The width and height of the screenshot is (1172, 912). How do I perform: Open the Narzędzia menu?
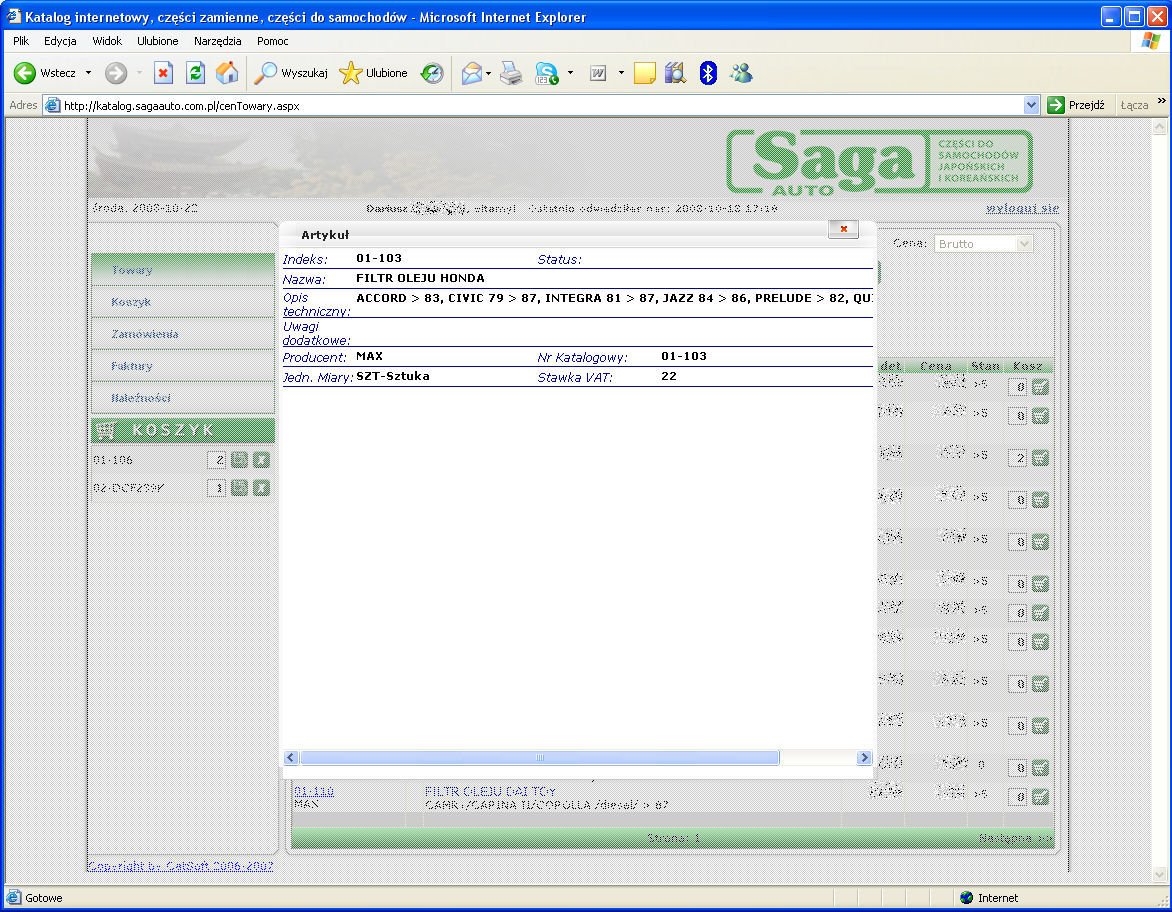218,41
